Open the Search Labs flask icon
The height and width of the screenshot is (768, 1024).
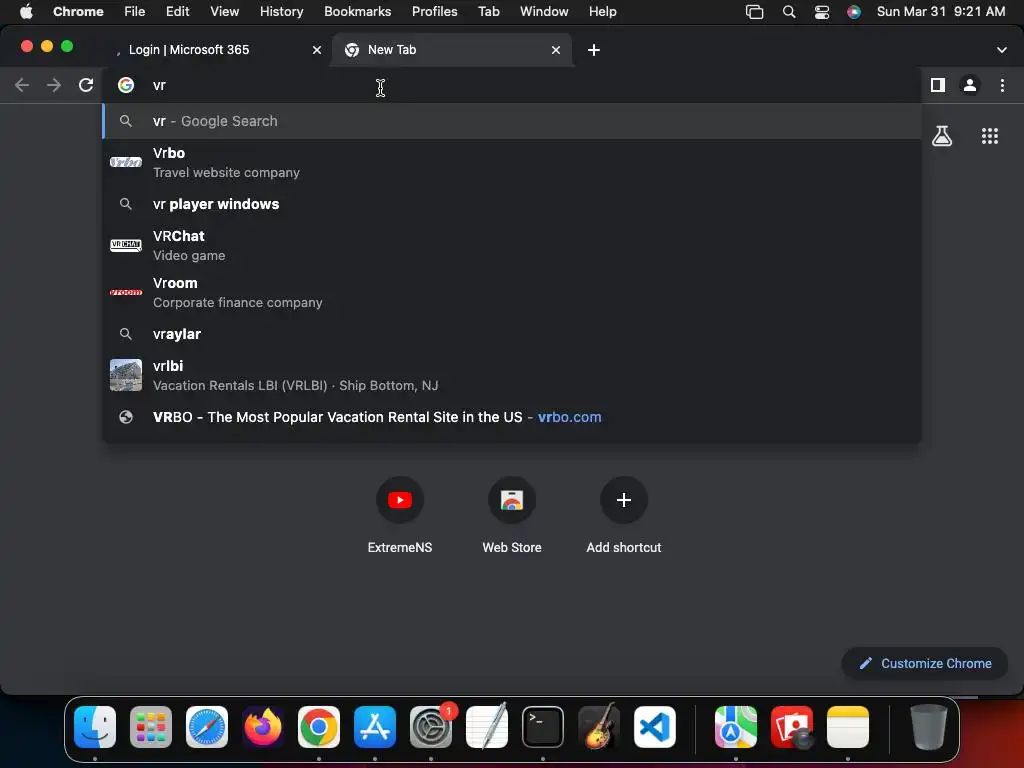[x=942, y=136]
